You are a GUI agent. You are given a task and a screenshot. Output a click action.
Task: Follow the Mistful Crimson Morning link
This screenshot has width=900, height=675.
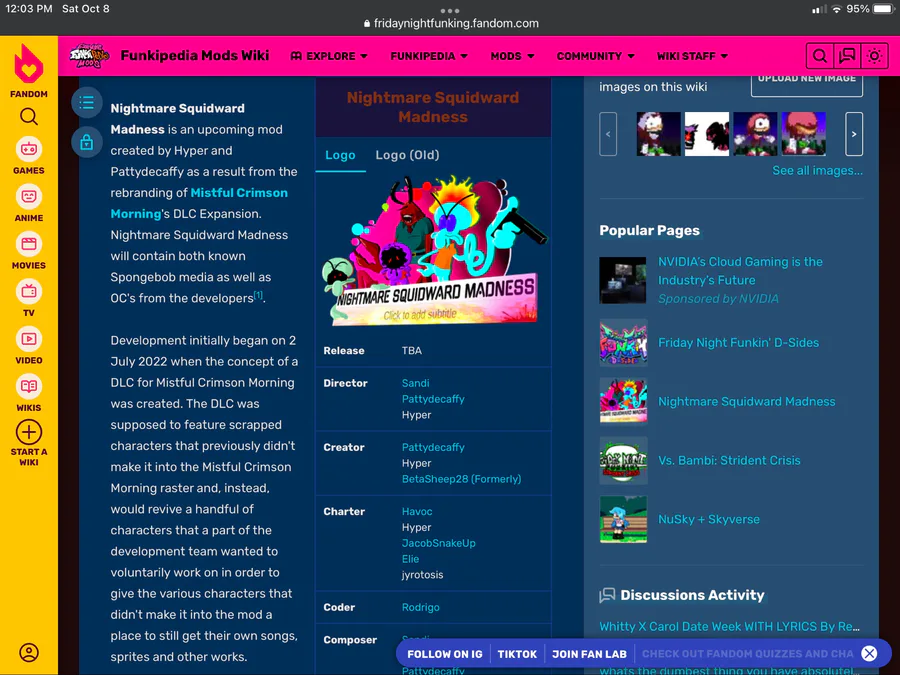coord(199,203)
